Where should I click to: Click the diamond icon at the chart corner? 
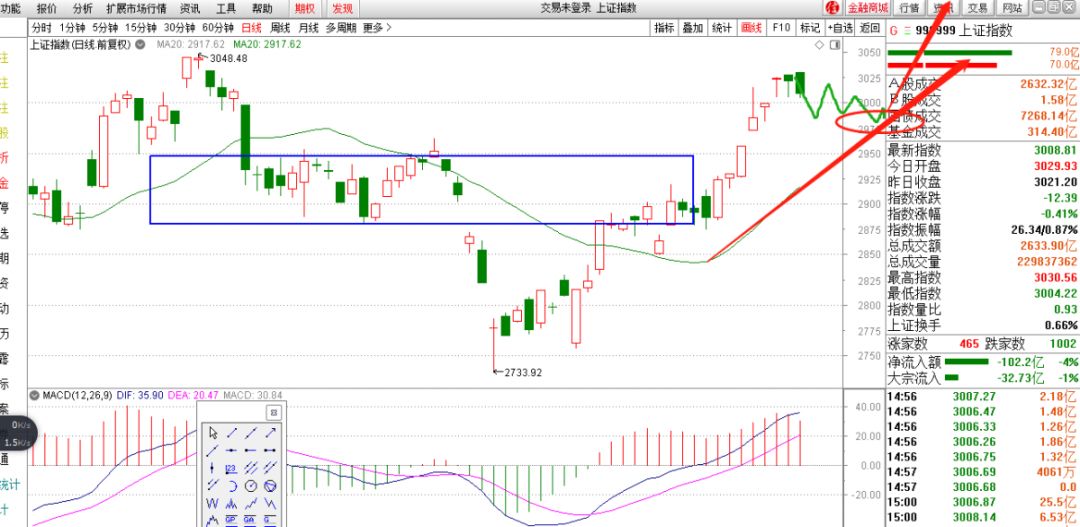pyautogui.click(x=819, y=45)
